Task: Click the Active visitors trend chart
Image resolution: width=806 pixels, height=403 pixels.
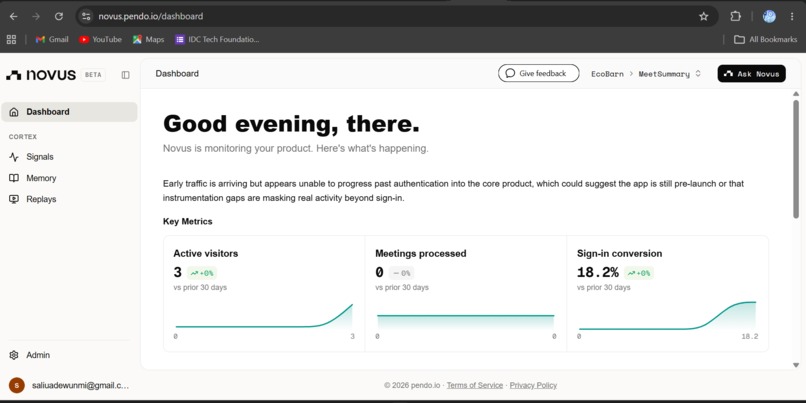Action: pos(264,316)
